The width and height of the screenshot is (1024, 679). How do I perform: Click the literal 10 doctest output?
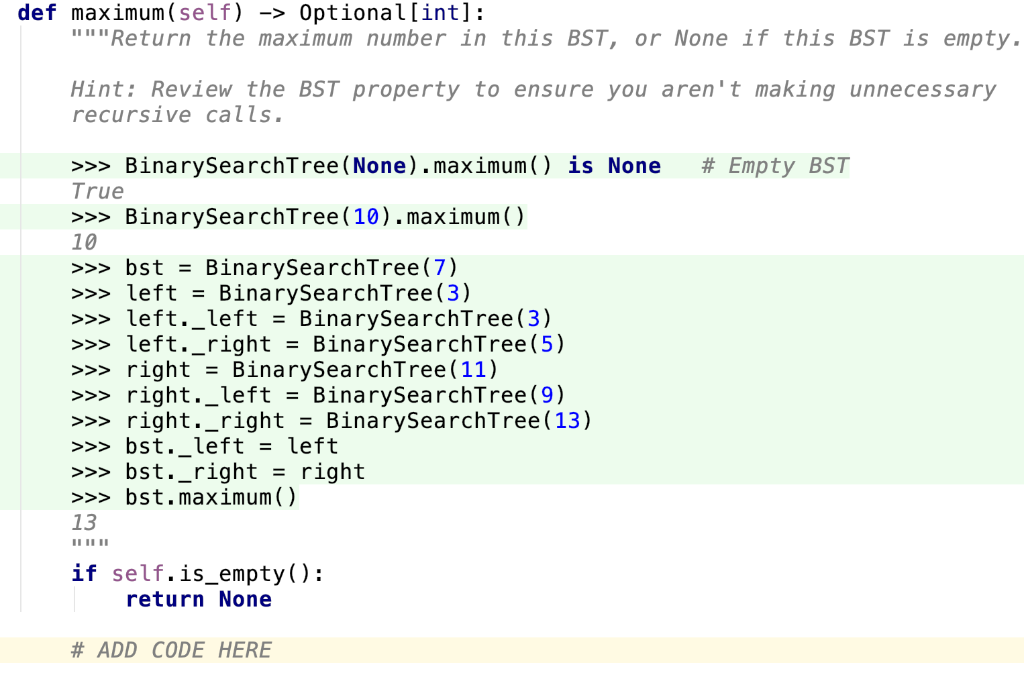[x=81, y=242]
